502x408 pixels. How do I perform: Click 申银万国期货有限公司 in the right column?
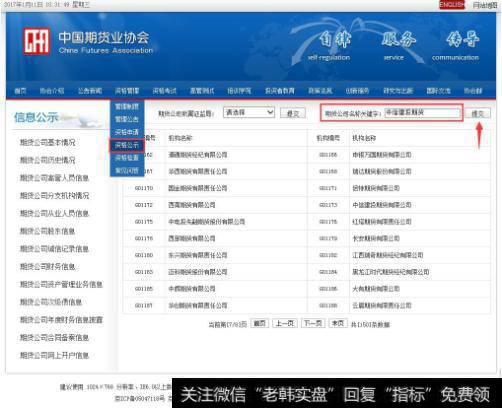(382, 155)
